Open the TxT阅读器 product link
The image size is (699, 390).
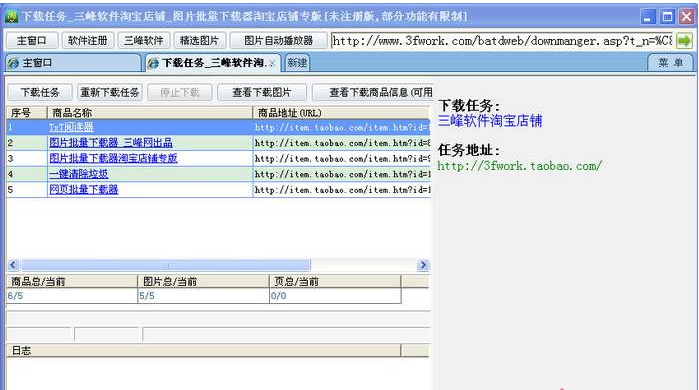[71, 127]
